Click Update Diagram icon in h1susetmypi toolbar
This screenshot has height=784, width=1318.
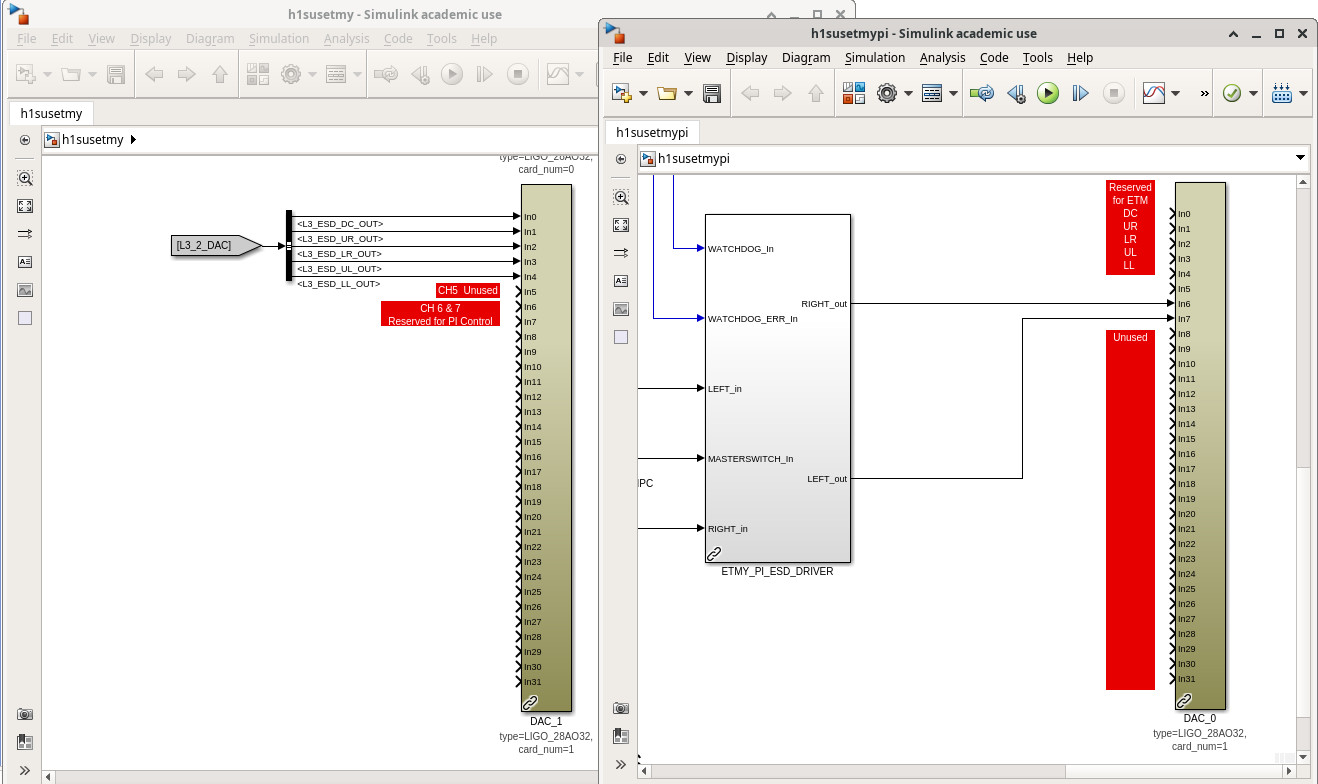982,93
